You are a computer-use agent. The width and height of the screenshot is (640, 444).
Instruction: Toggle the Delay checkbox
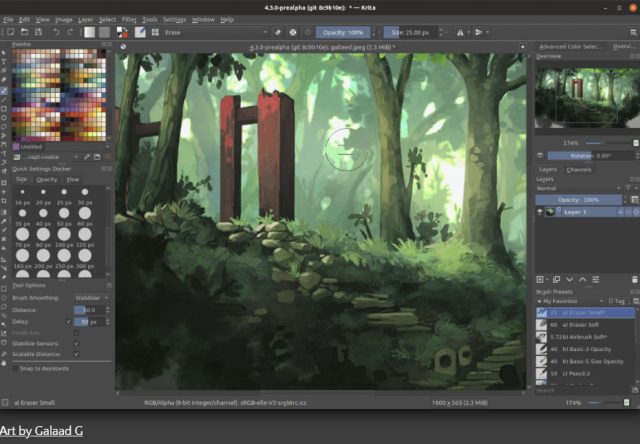pos(69,322)
